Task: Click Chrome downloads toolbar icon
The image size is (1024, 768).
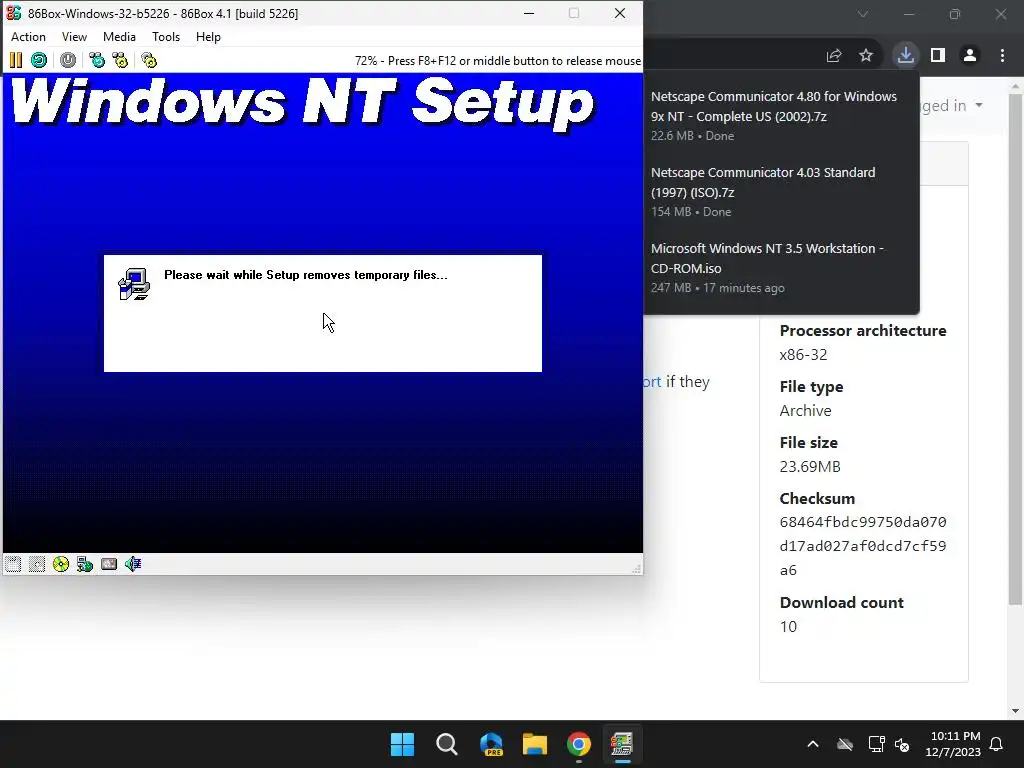Action: coord(906,56)
